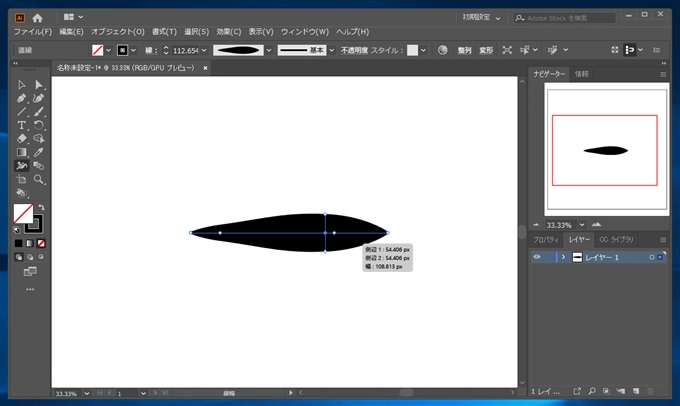Viewport: 680px width, 406px height.
Task: Open the stroke weight dropdown
Action: coord(204,50)
